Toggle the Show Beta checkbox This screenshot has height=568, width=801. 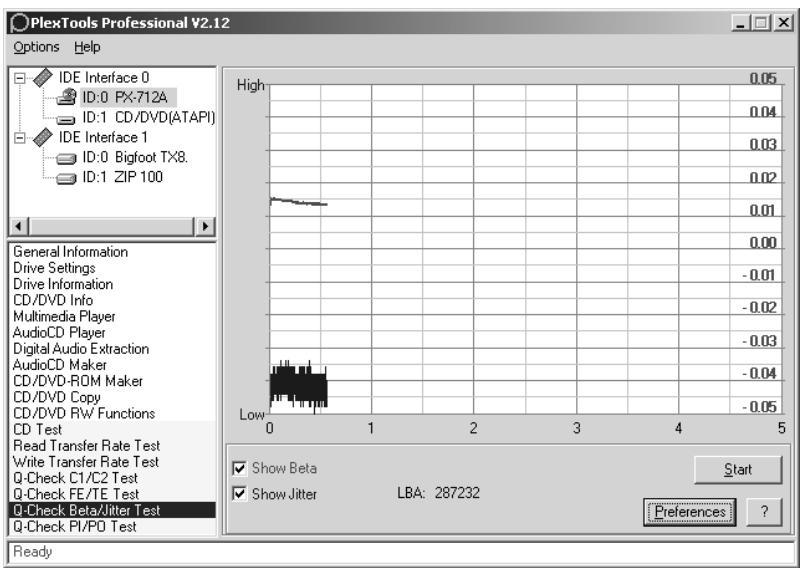[239, 468]
